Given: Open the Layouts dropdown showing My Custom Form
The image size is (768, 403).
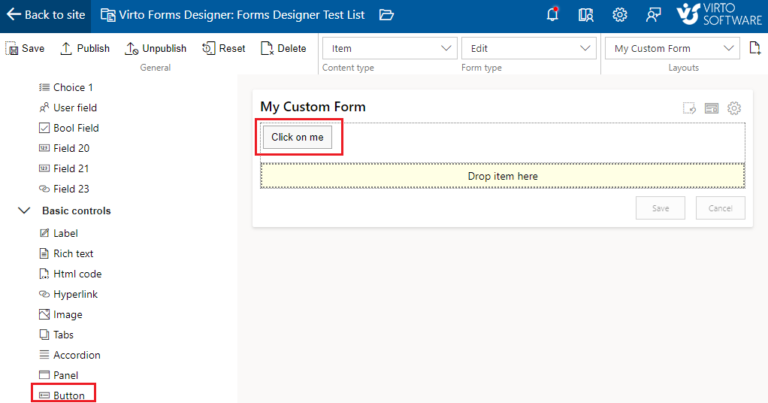Looking at the screenshot, I should (x=674, y=48).
